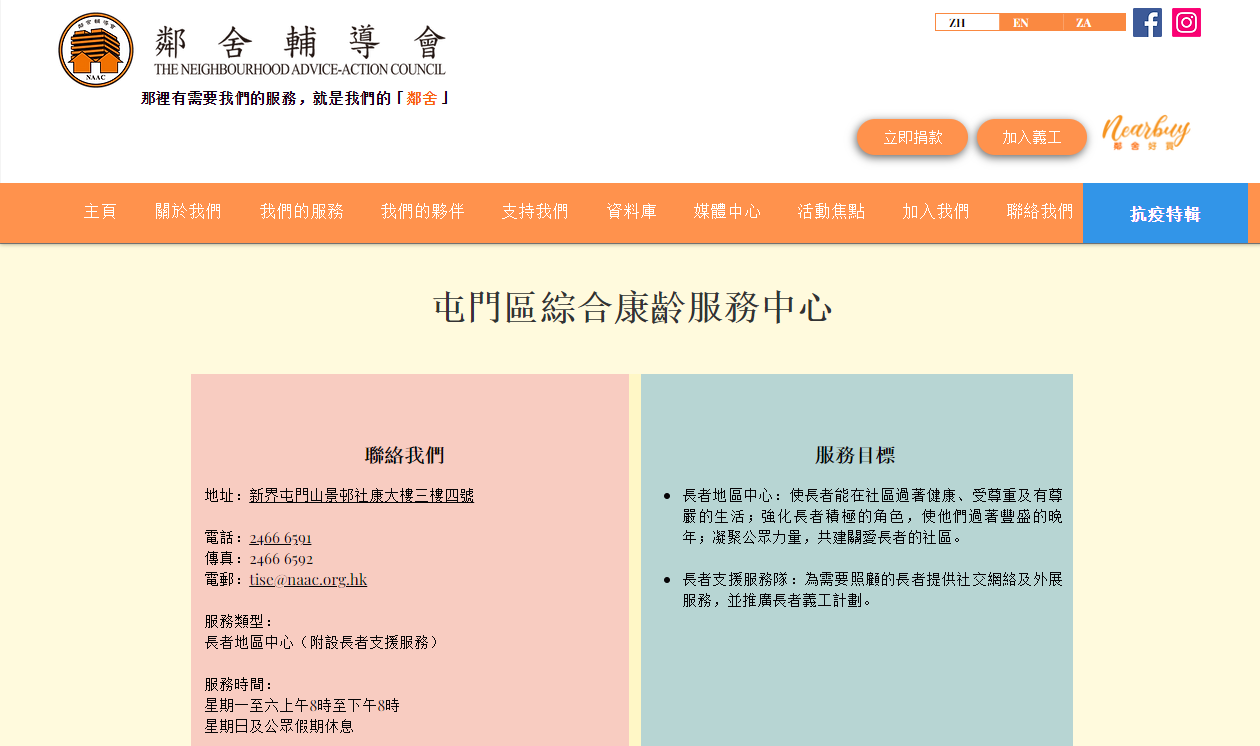Click the 服務時間： label

click(239, 684)
